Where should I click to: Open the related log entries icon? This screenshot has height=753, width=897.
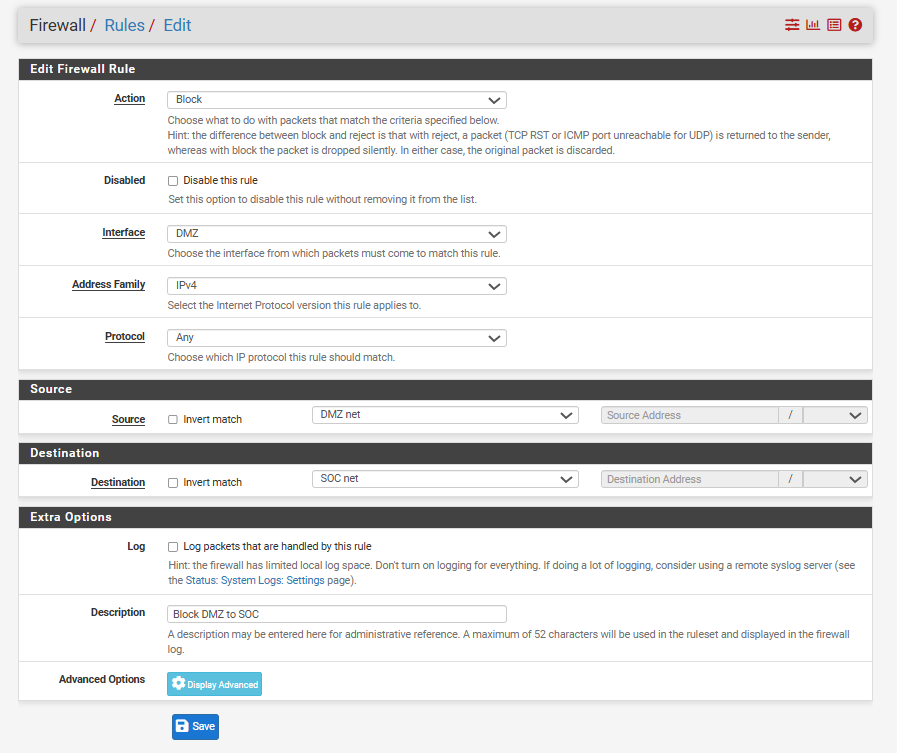[834, 25]
